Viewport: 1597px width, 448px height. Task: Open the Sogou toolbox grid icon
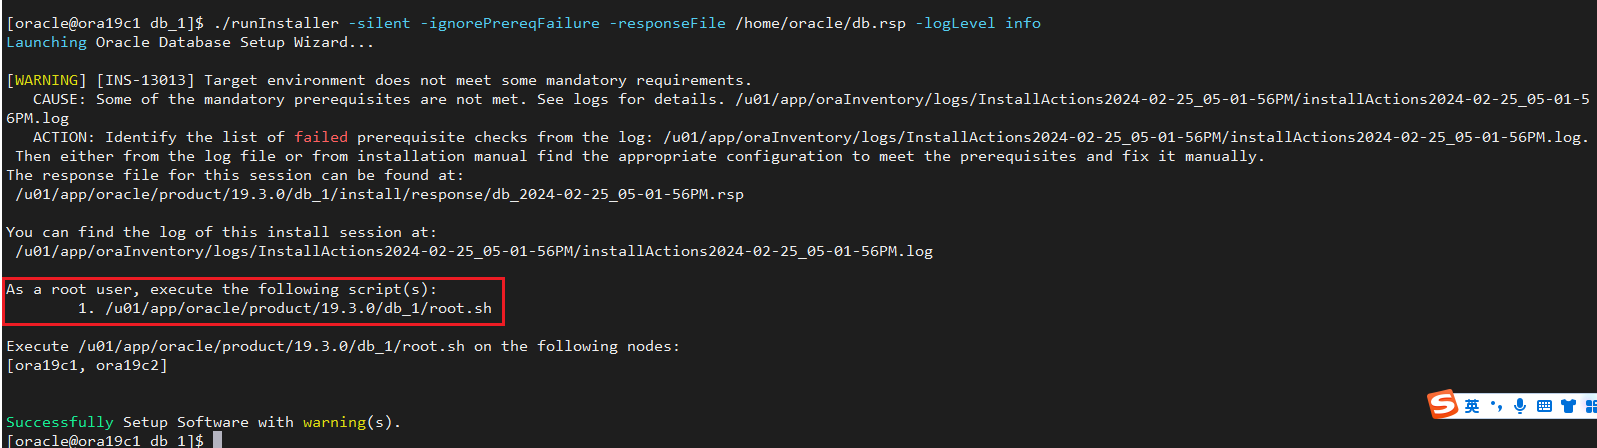[1591, 406]
